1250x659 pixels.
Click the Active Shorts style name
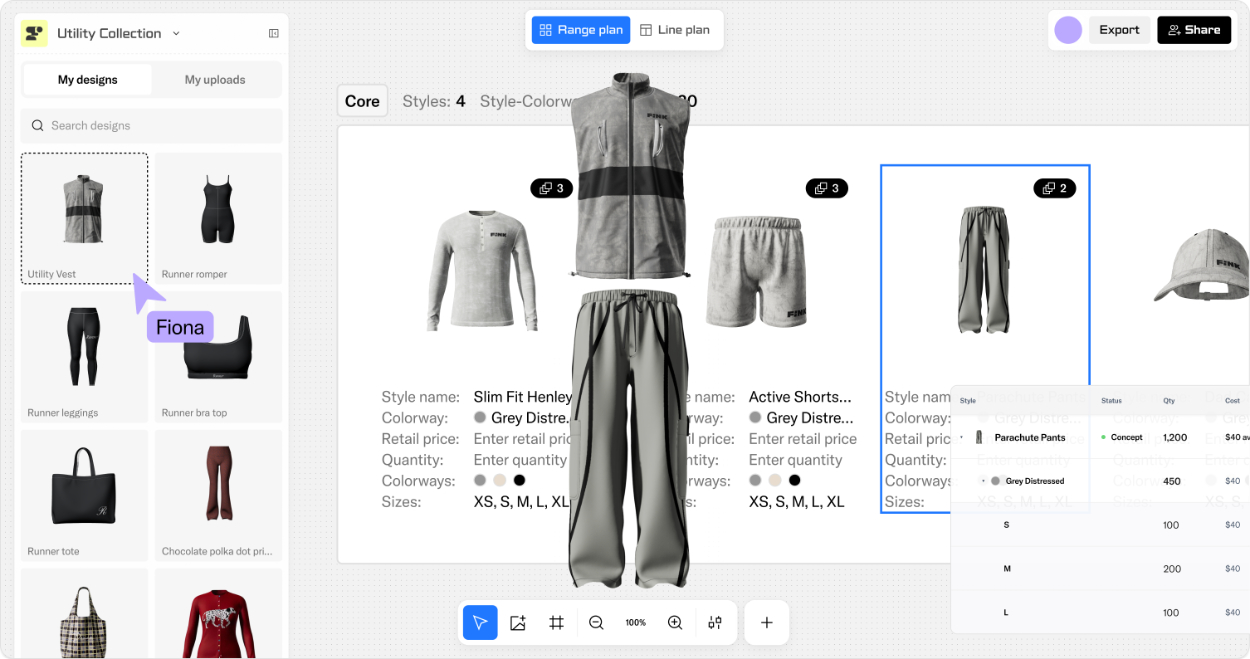pos(800,397)
